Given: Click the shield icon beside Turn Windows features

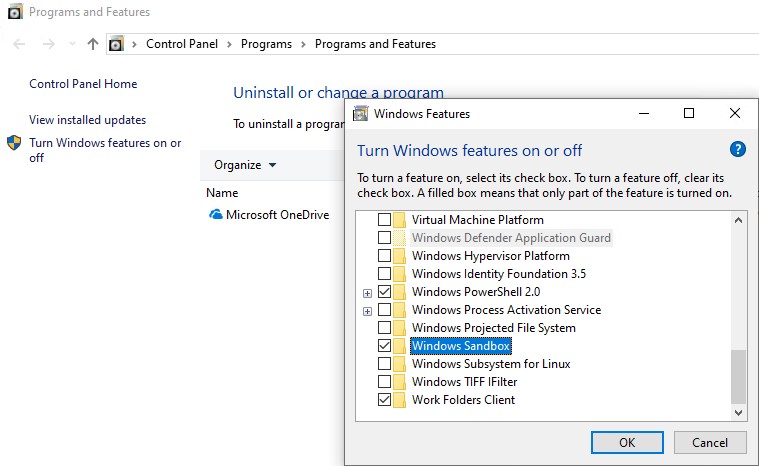Looking at the screenshot, I should tap(14, 143).
